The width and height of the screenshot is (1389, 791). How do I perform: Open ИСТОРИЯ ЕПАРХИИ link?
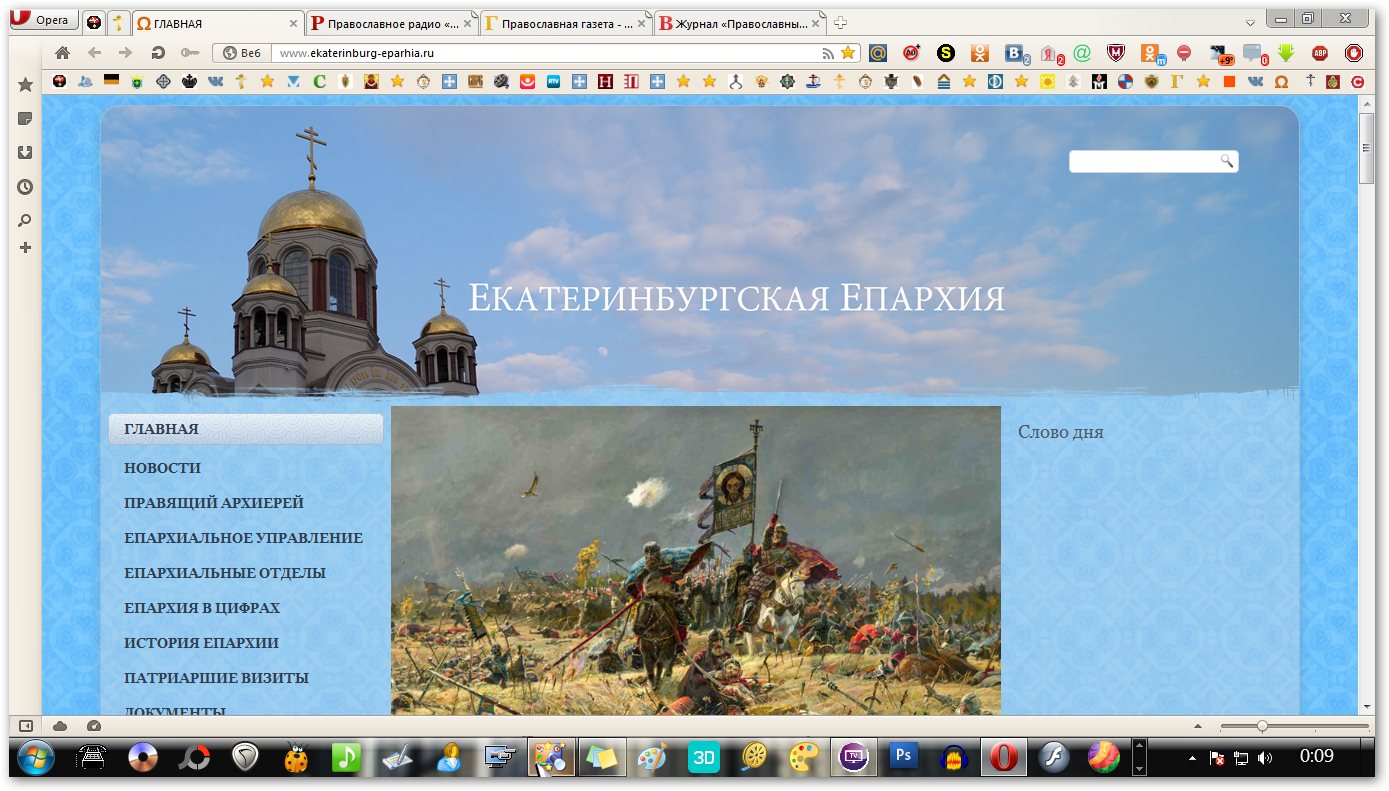tap(201, 643)
